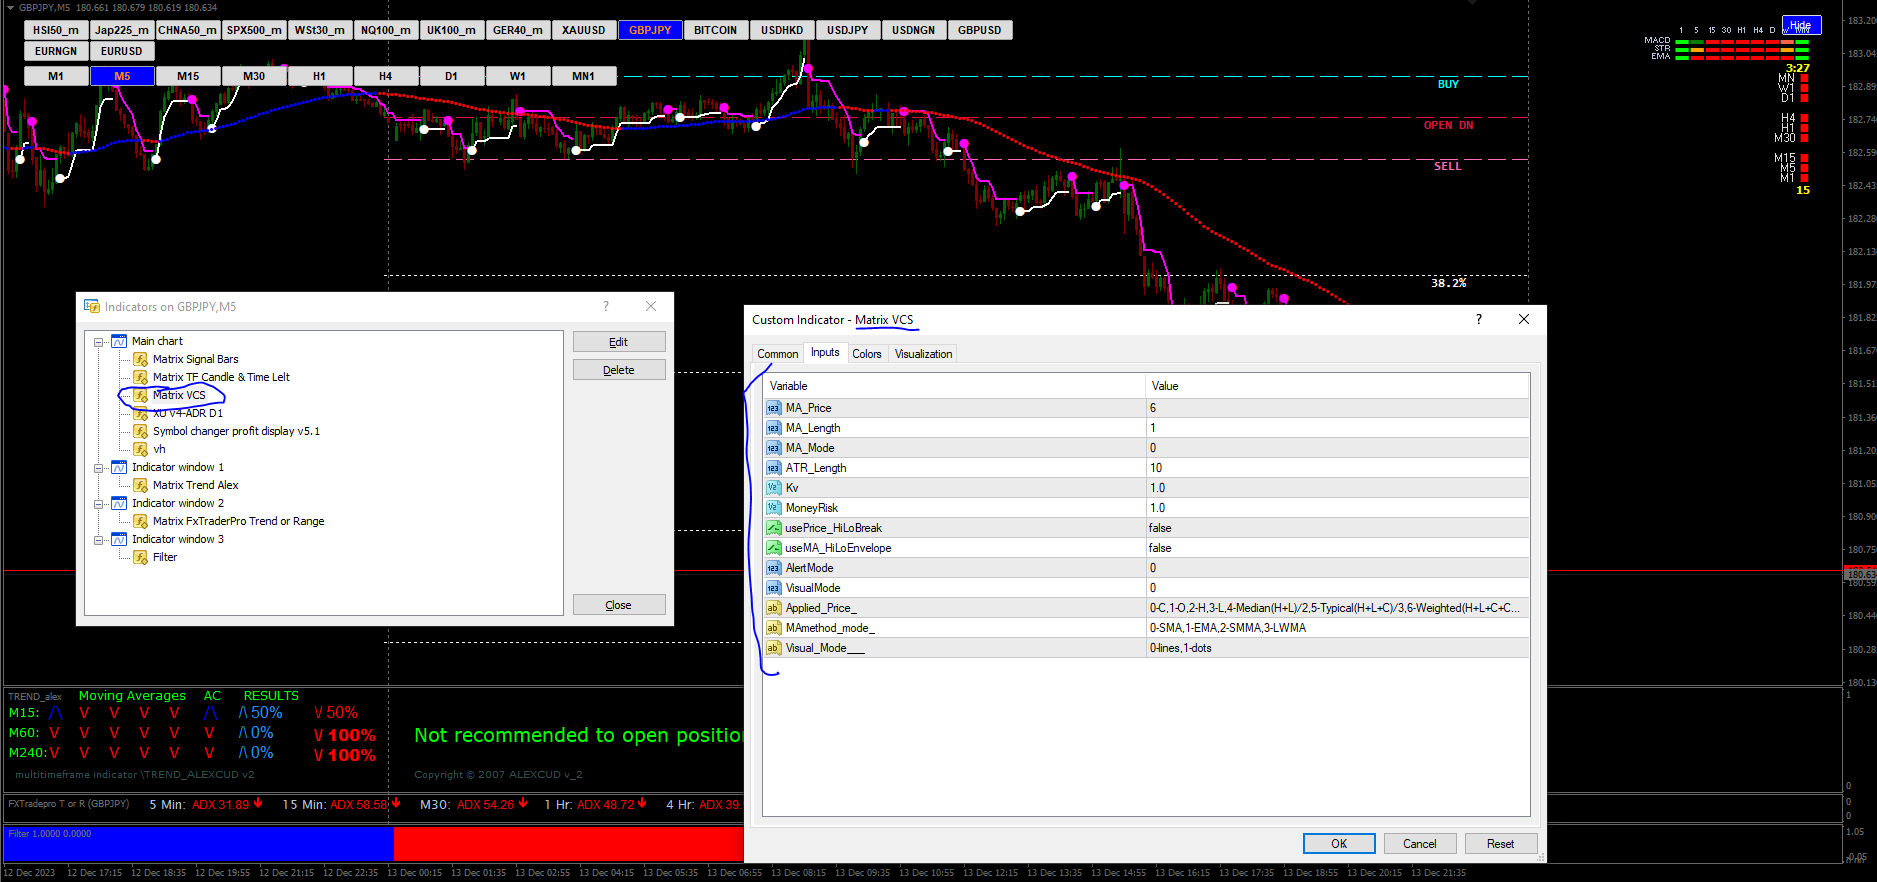Viewport: 1877px width, 882px height.
Task: Go to the Colors tab
Action: (867, 354)
